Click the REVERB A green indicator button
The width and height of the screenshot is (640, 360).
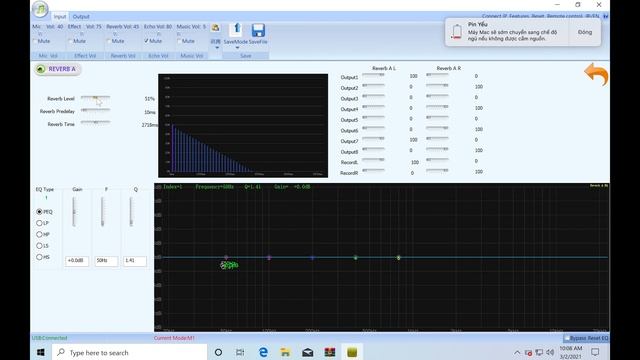click(x=40, y=69)
